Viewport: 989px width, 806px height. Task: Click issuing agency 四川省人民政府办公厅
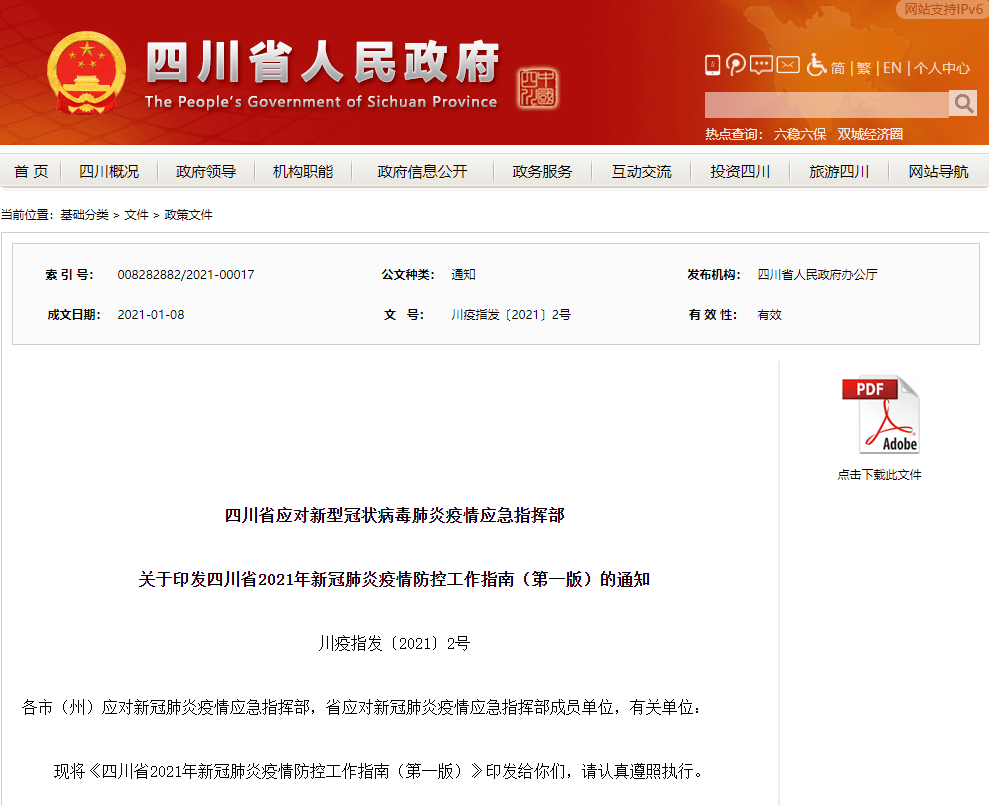coord(817,275)
